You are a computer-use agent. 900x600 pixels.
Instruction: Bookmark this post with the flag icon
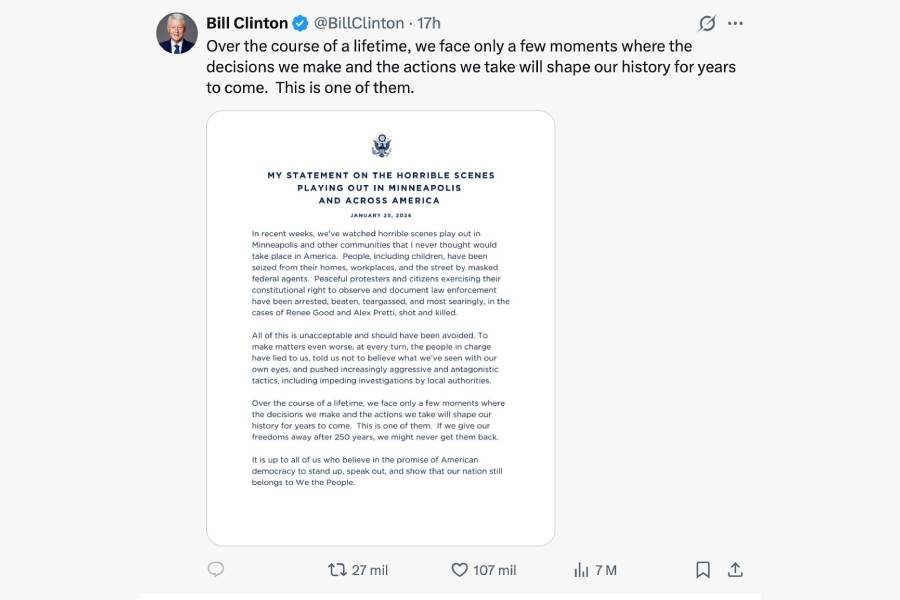coord(702,569)
